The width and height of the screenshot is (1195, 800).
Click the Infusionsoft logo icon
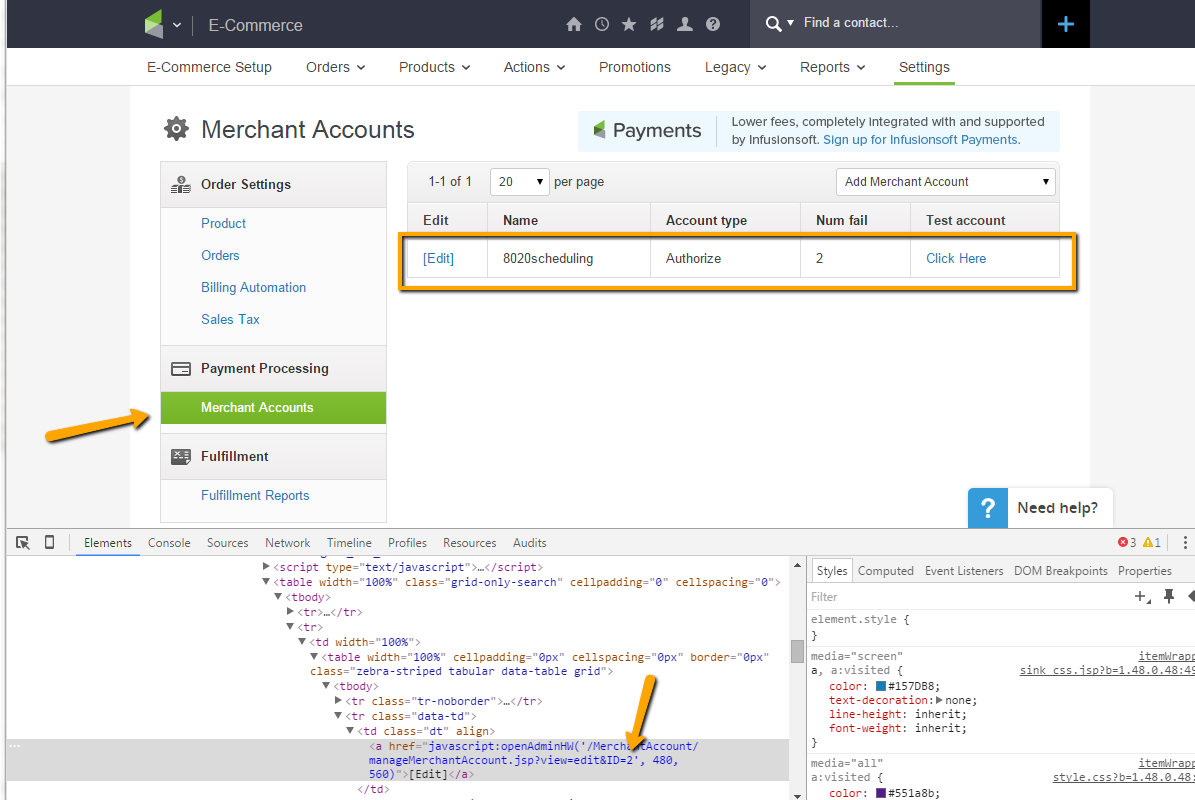(x=154, y=24)
